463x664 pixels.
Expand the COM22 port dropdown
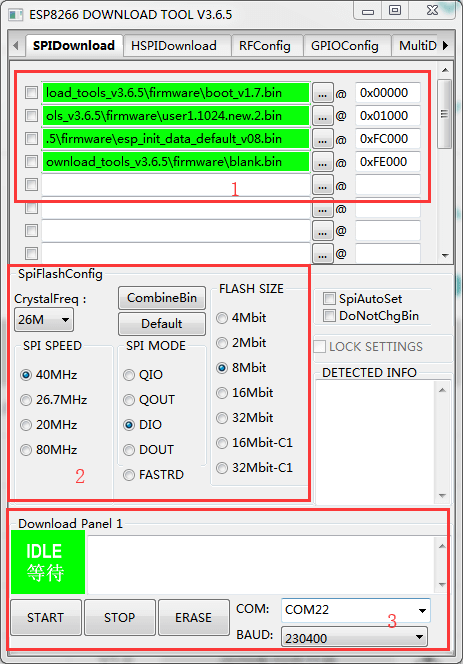tap(356, 610)
